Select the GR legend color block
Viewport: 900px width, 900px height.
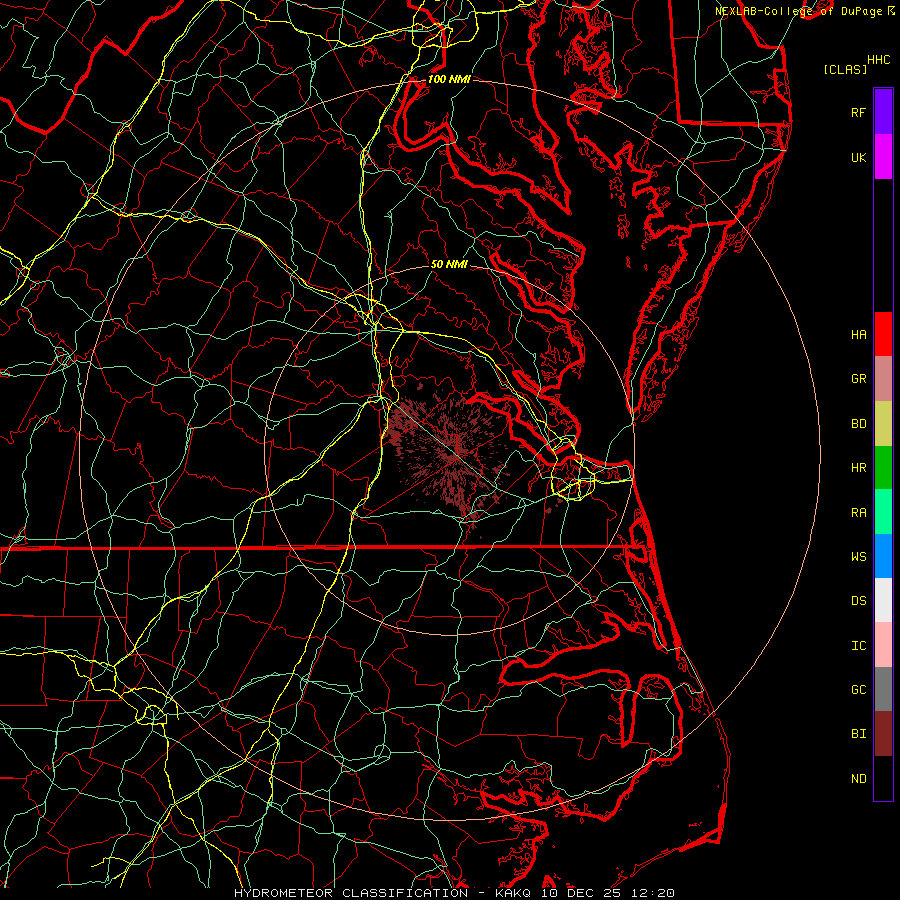click(883, 378)
